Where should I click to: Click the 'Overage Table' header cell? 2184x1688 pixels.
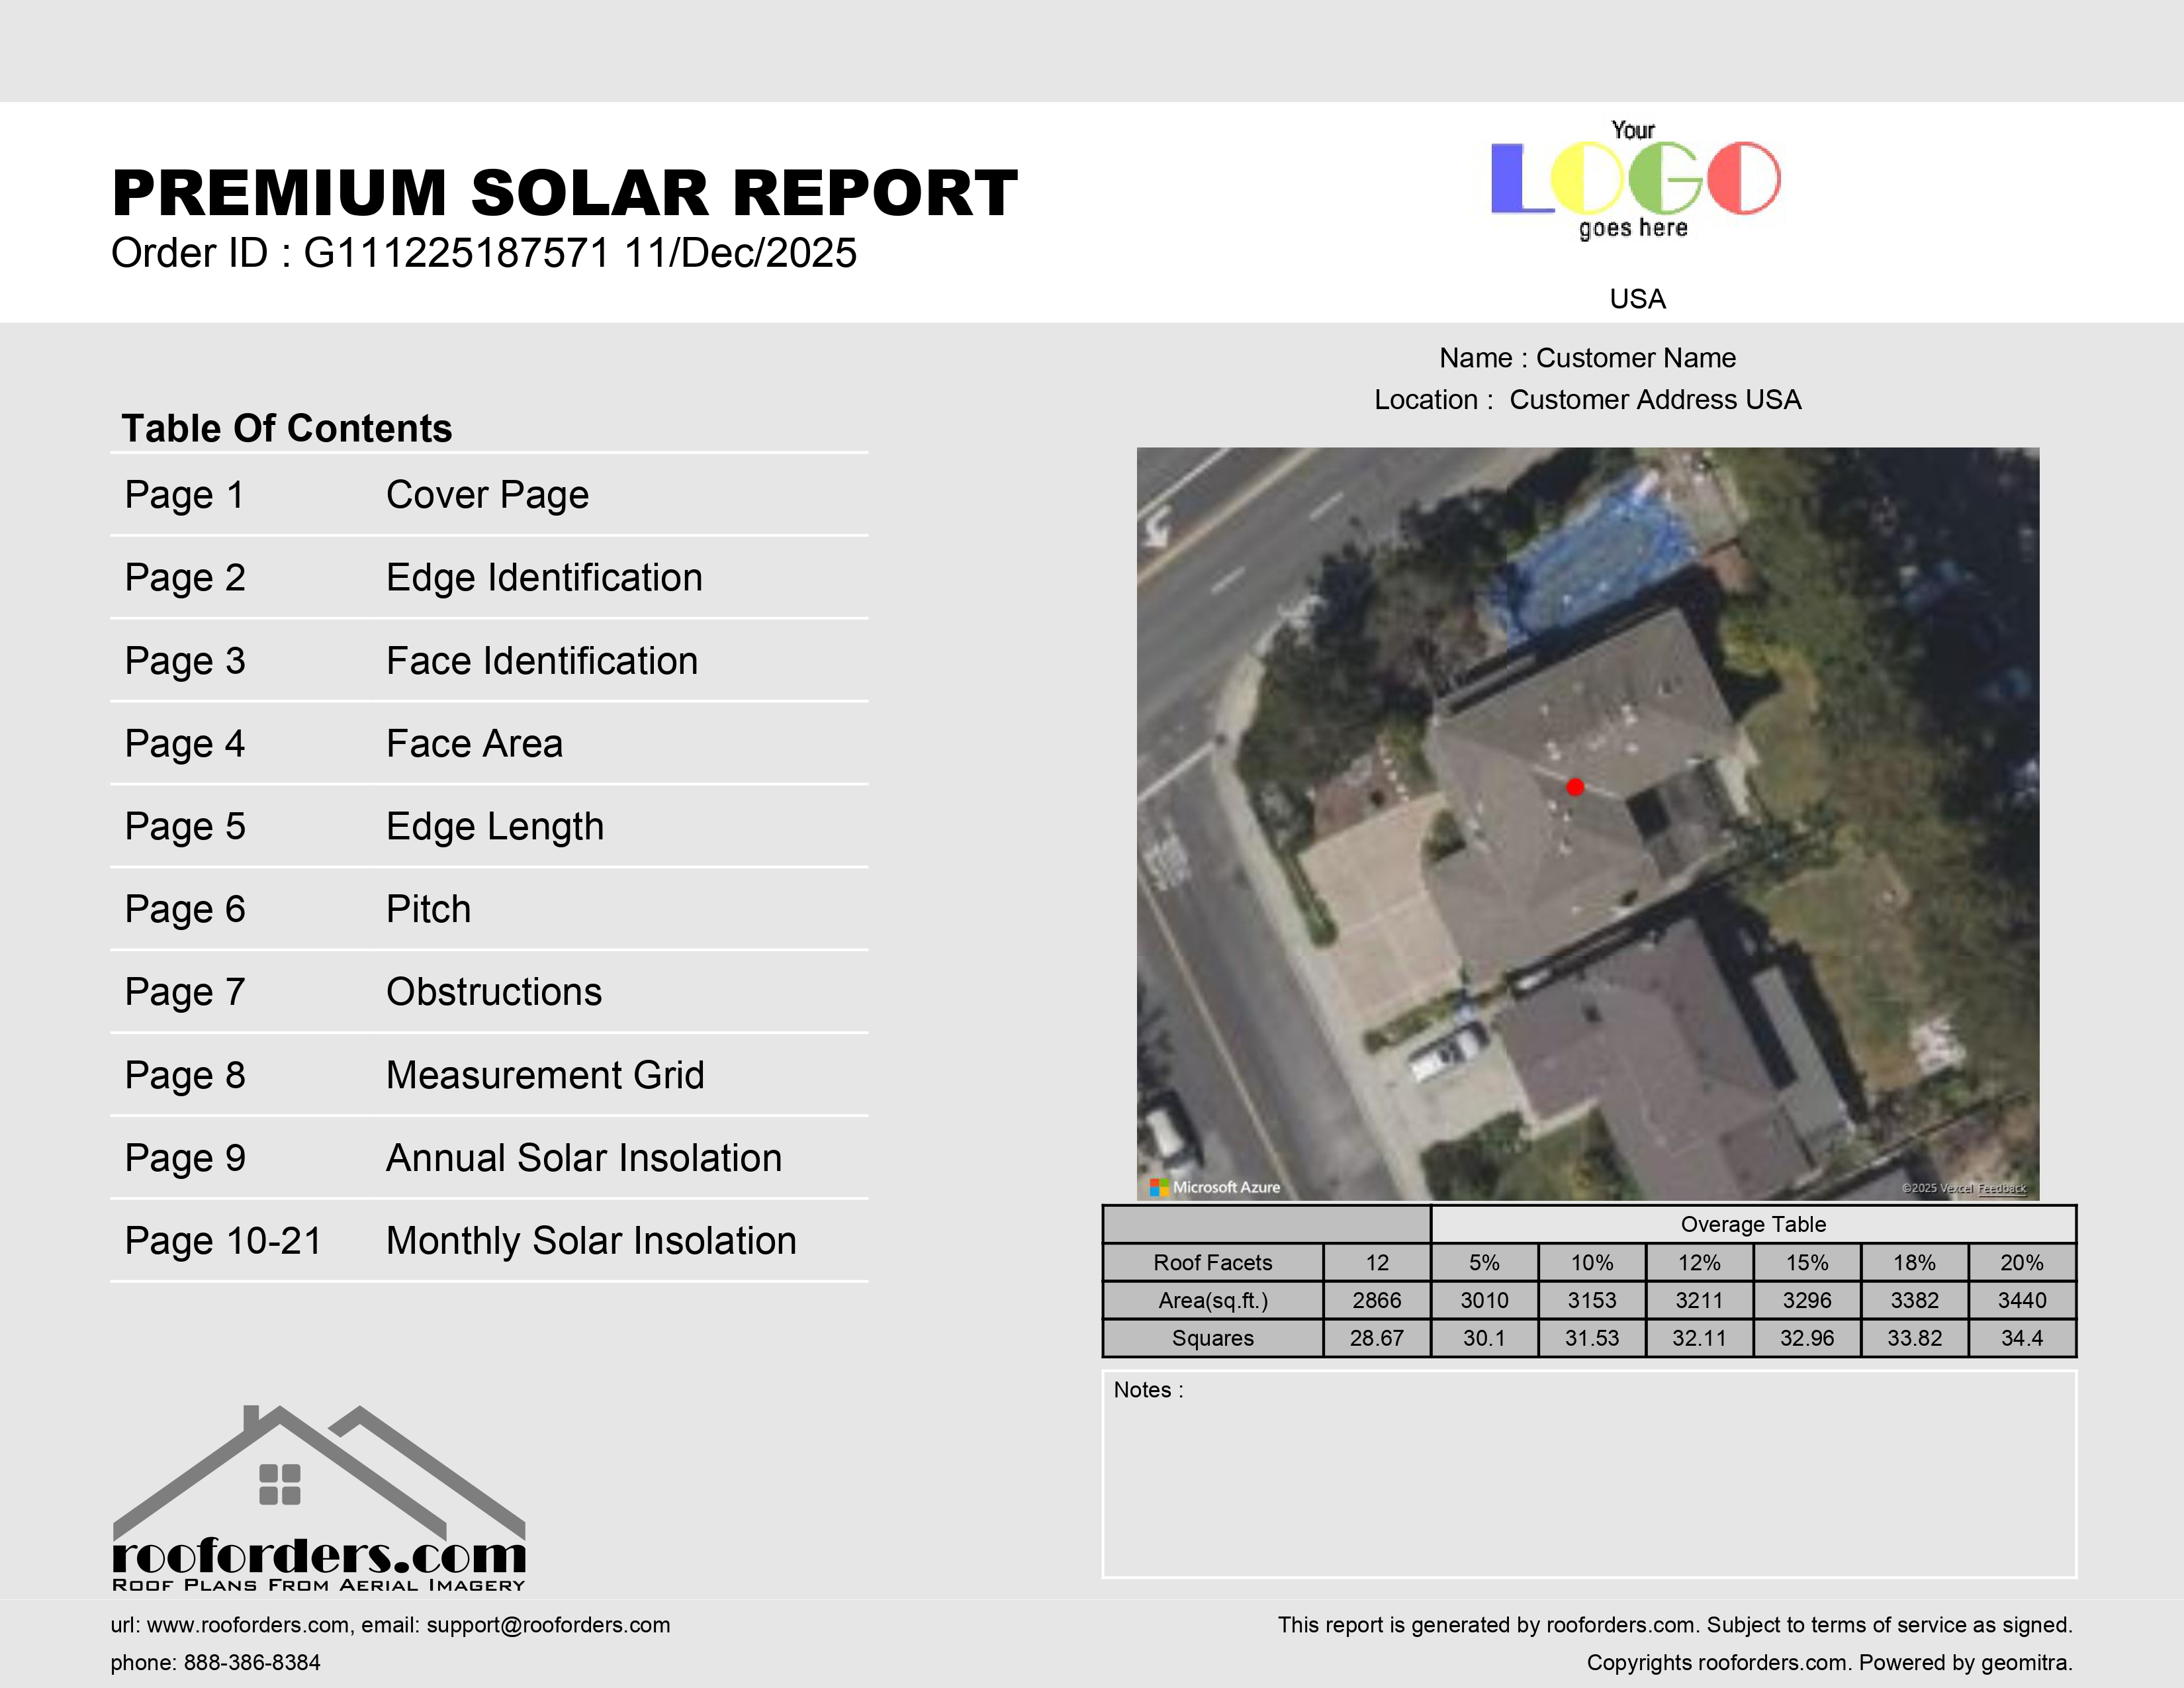[x=1753, y=1224]
